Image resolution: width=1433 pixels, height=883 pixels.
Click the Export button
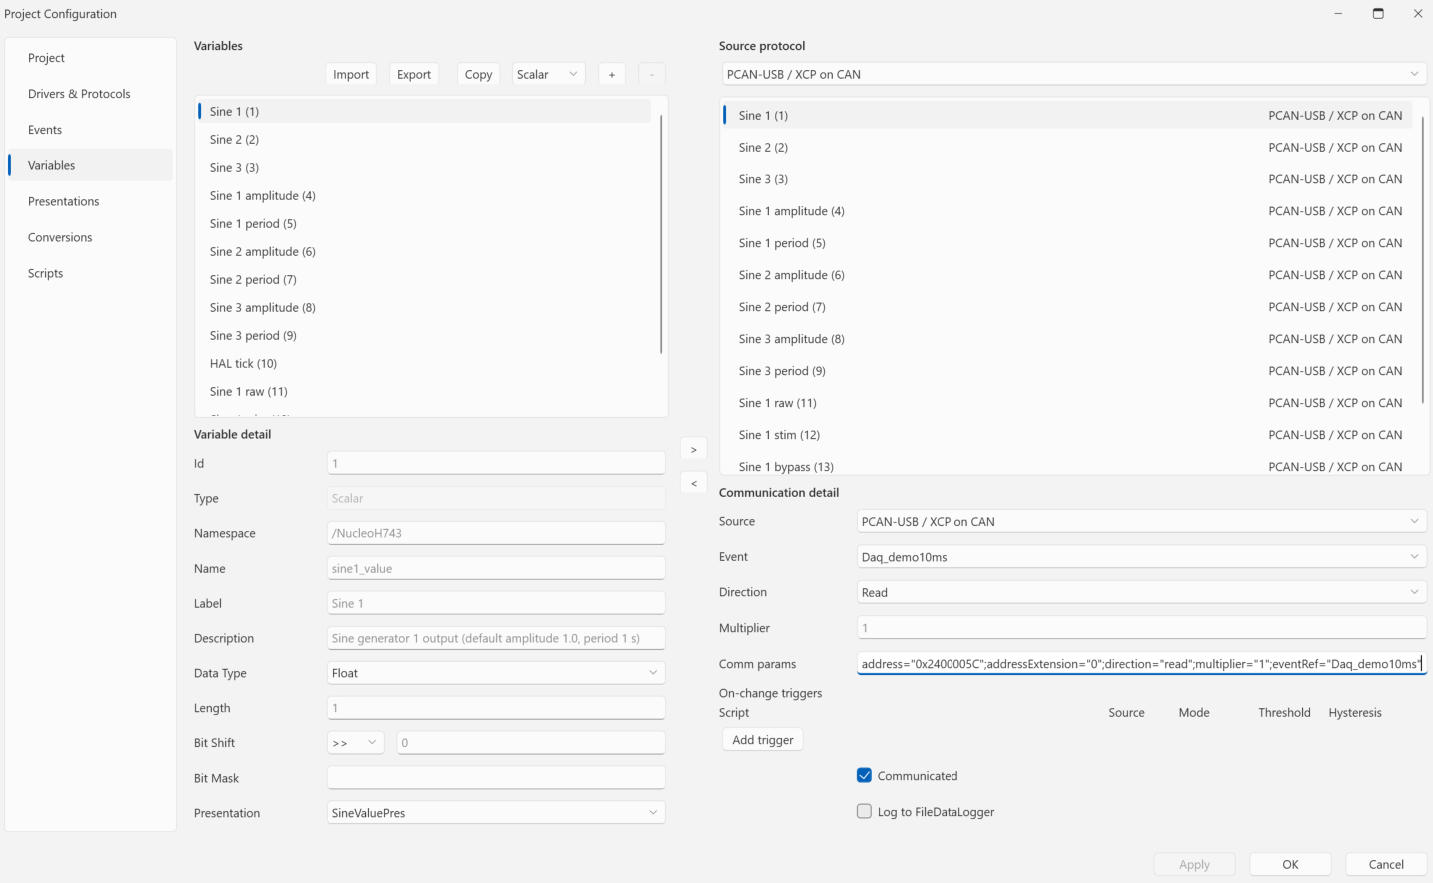(414, 74)
